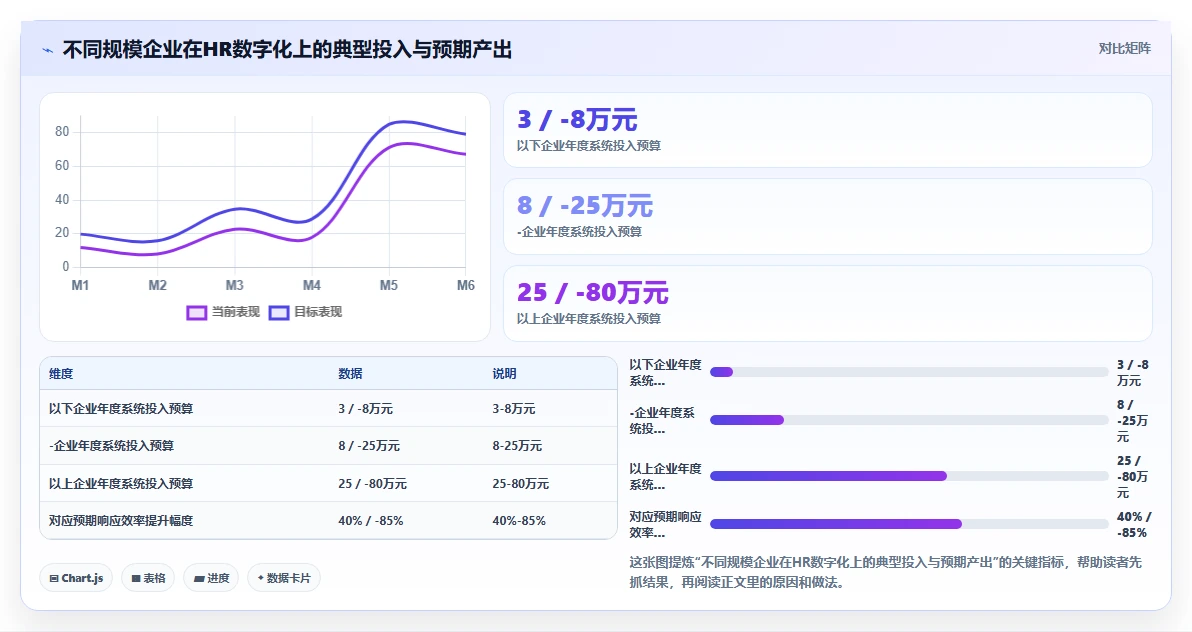Click table row label 以上企业年度系统投入预算
The image size is (1192, 632).
pos(121,484)
